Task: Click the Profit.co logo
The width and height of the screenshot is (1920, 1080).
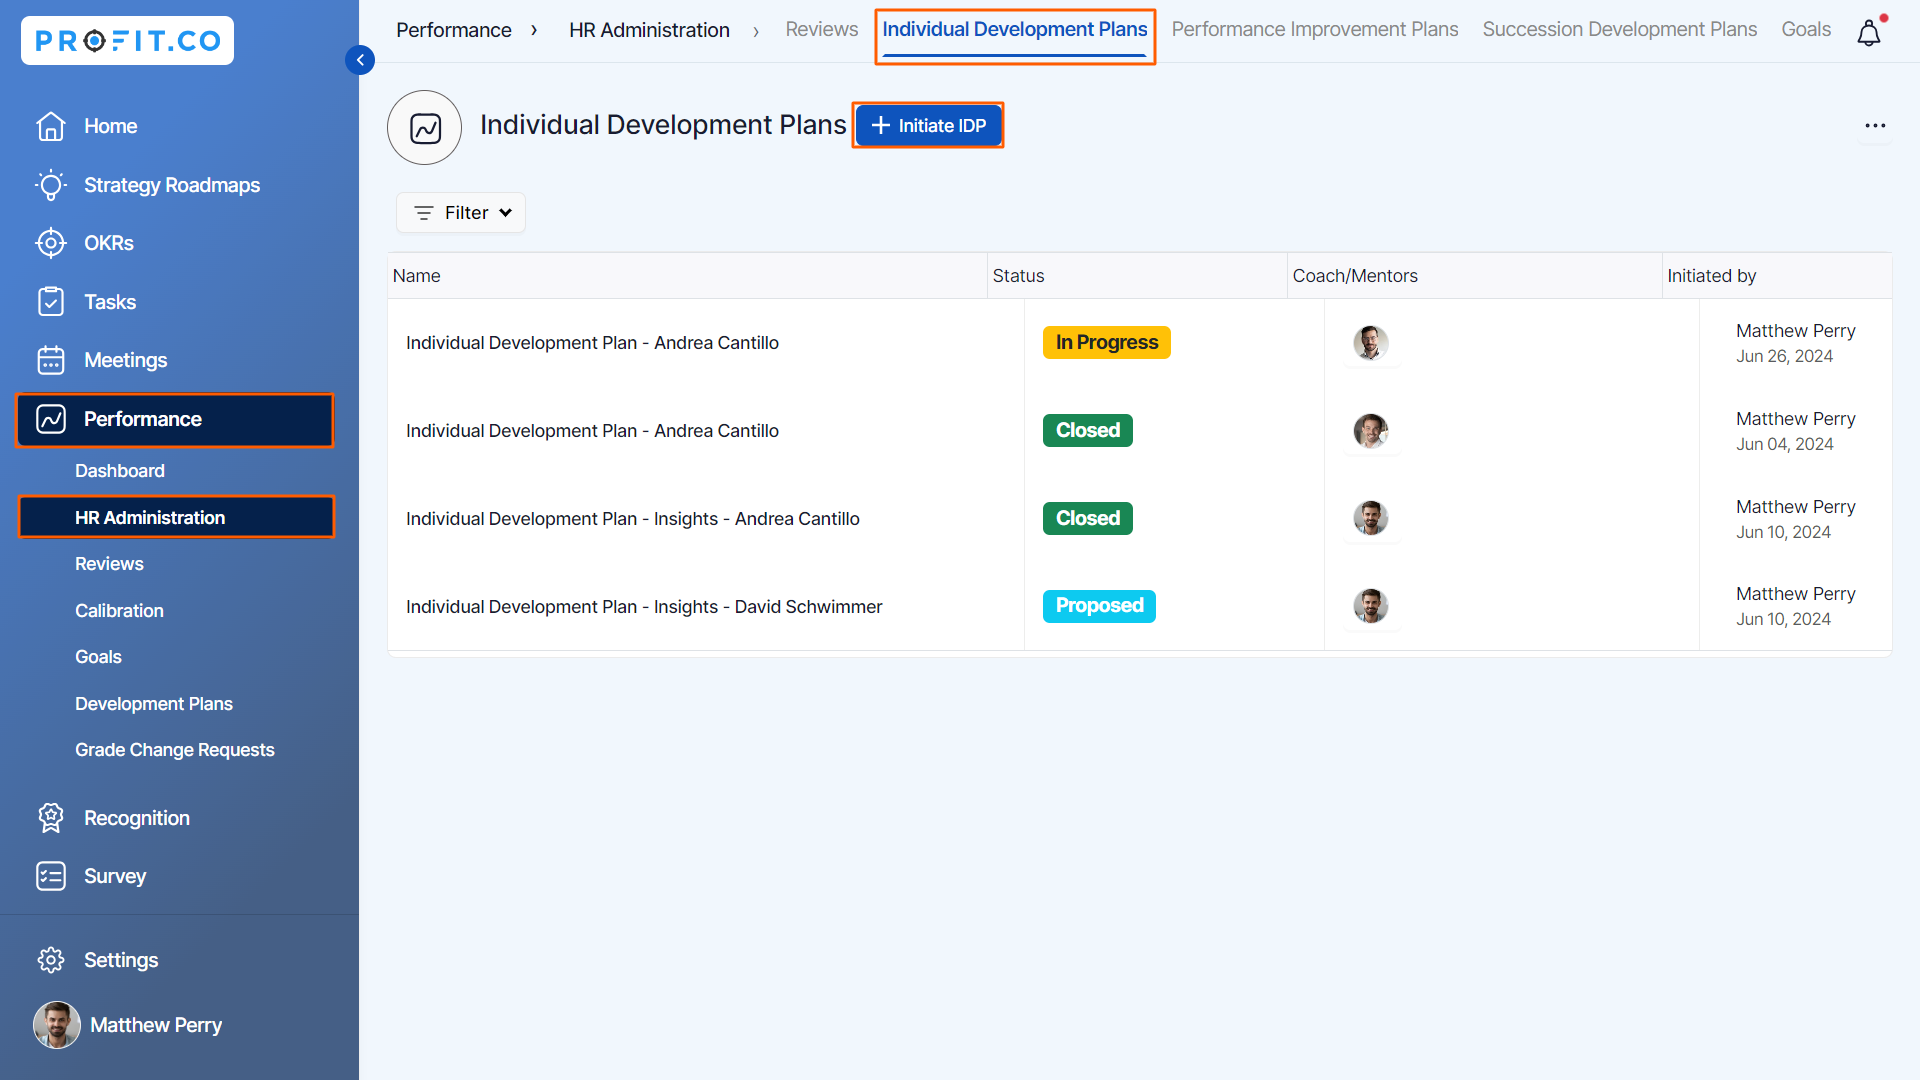Action: [x=127, y=40]
